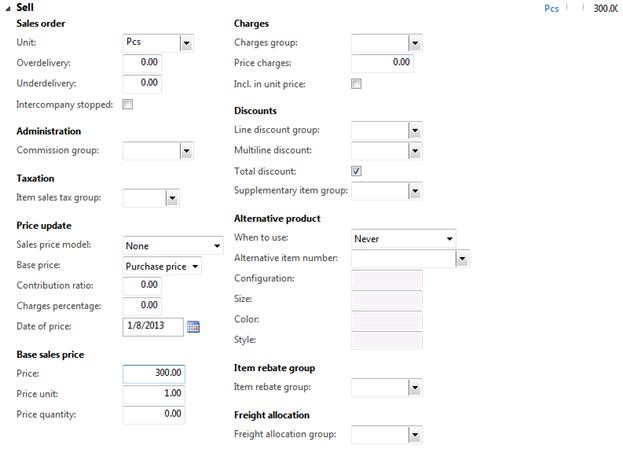The height and width of the screenshot is (449, 623).
Task: Open the Unit dropdown
Action: 186,43
